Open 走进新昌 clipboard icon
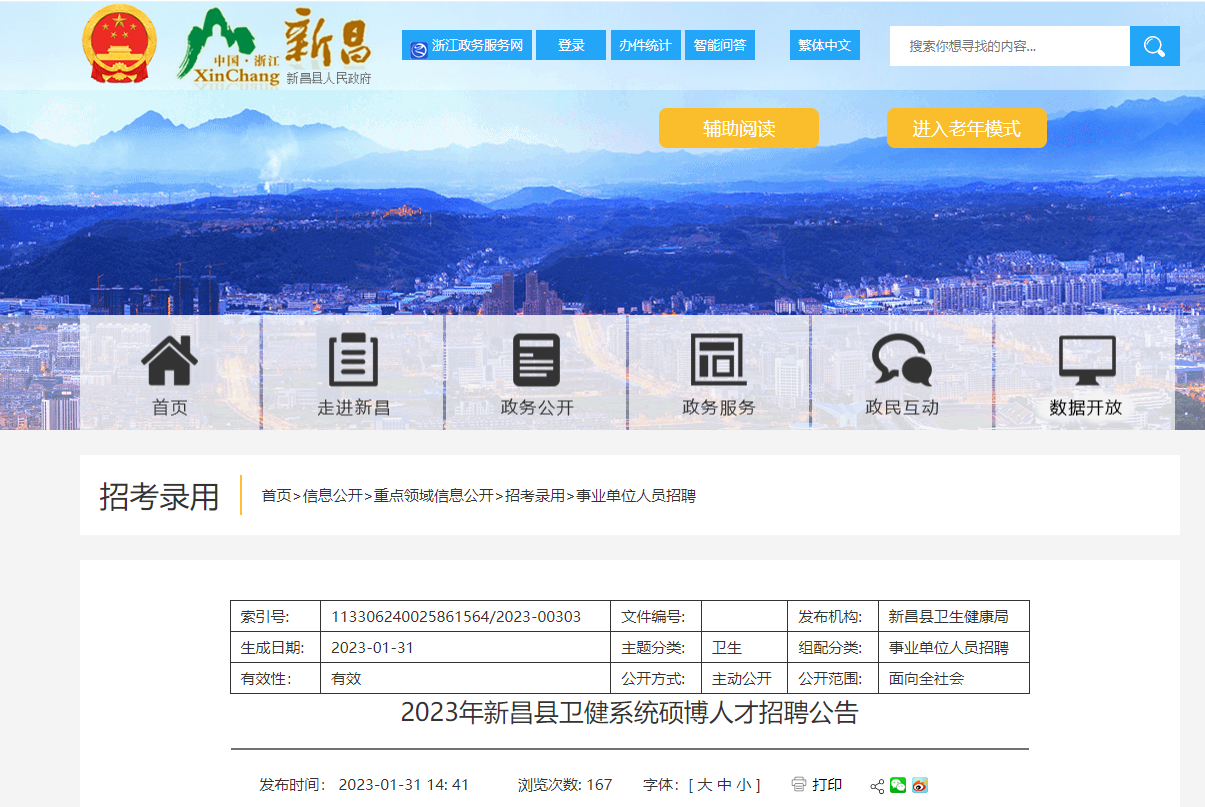 click(x=353, y=362)
